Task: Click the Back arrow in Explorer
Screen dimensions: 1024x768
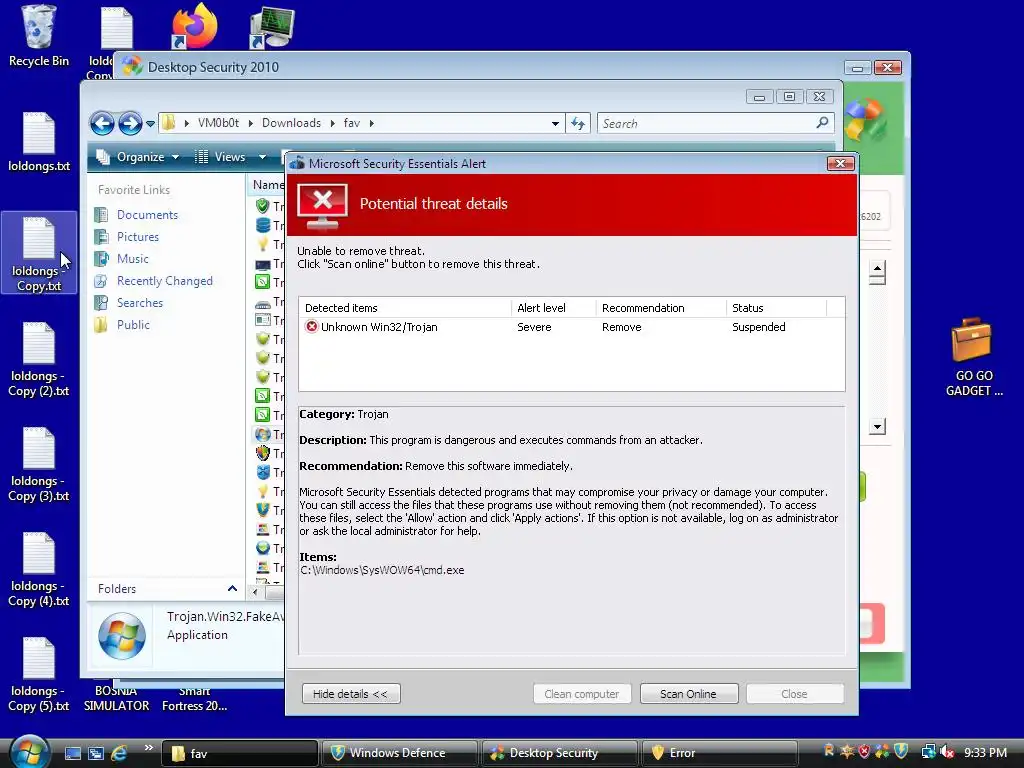Action: point(103,123)
